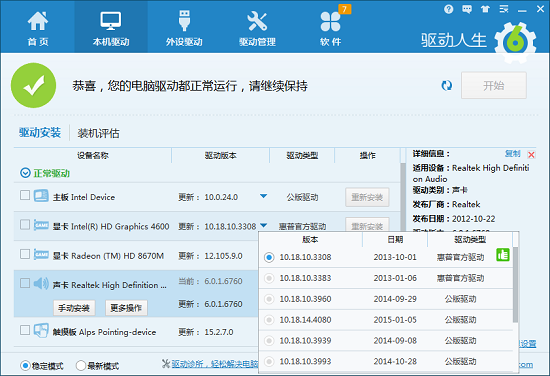The width and height of the screenshot is (550, 376).
Task: Click the 手动安装 button
Action: pos(74,308)
